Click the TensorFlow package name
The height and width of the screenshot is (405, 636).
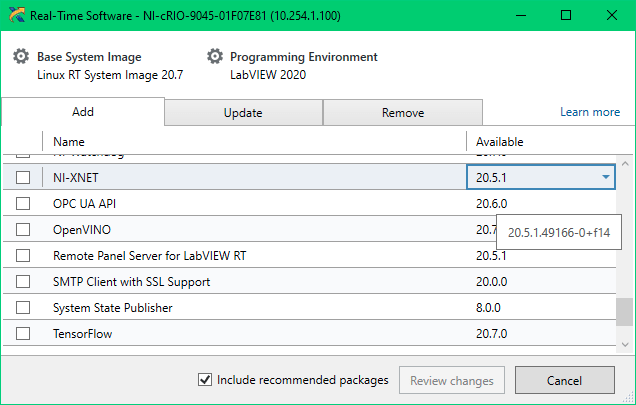click(x=82, y=334)
